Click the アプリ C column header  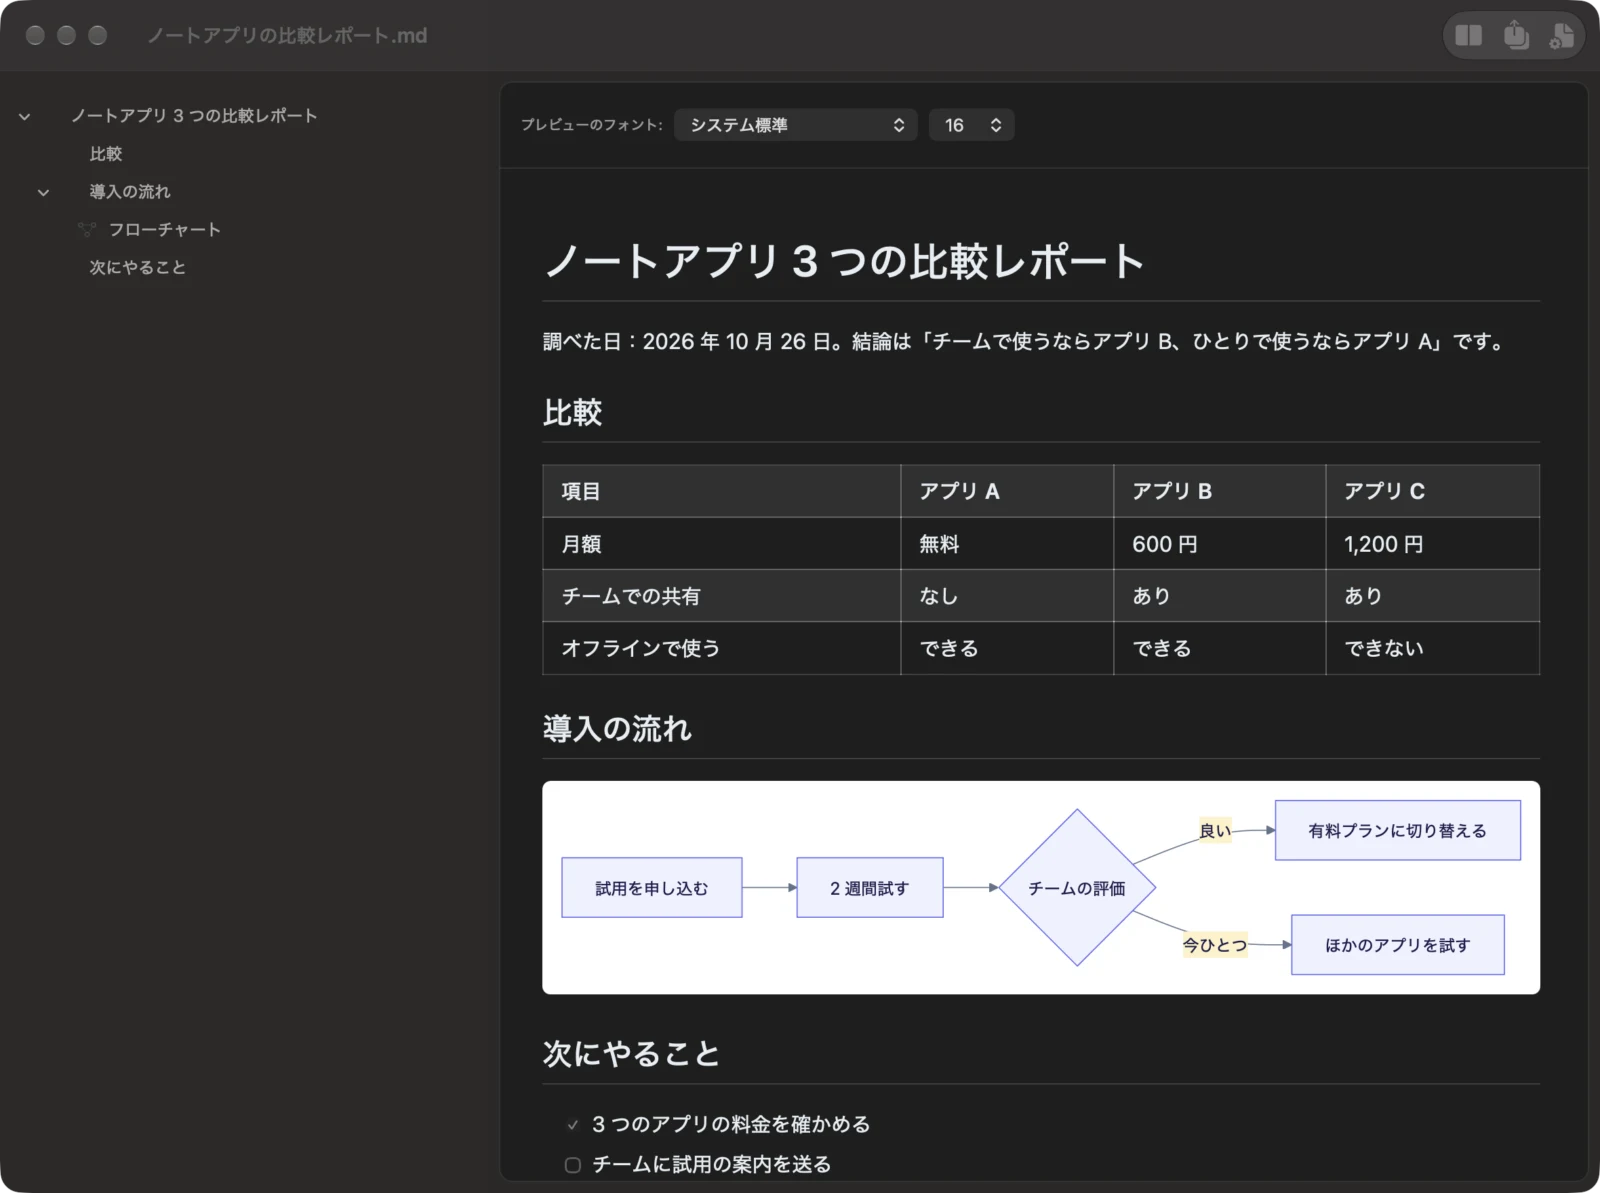(1433, 491)
